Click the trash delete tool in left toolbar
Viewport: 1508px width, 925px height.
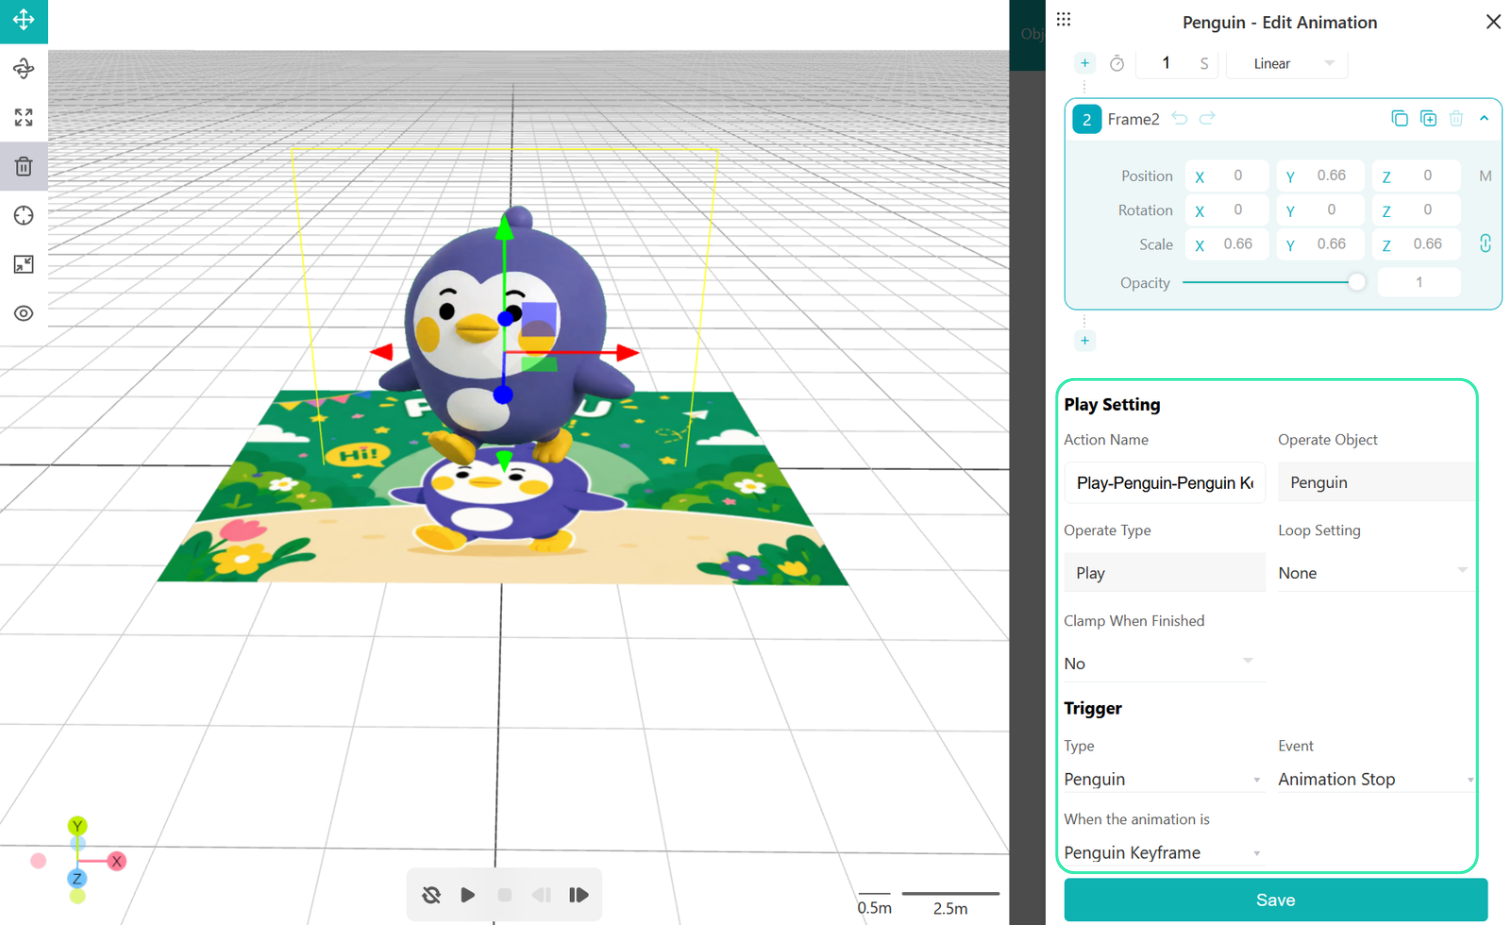point(24,166)
